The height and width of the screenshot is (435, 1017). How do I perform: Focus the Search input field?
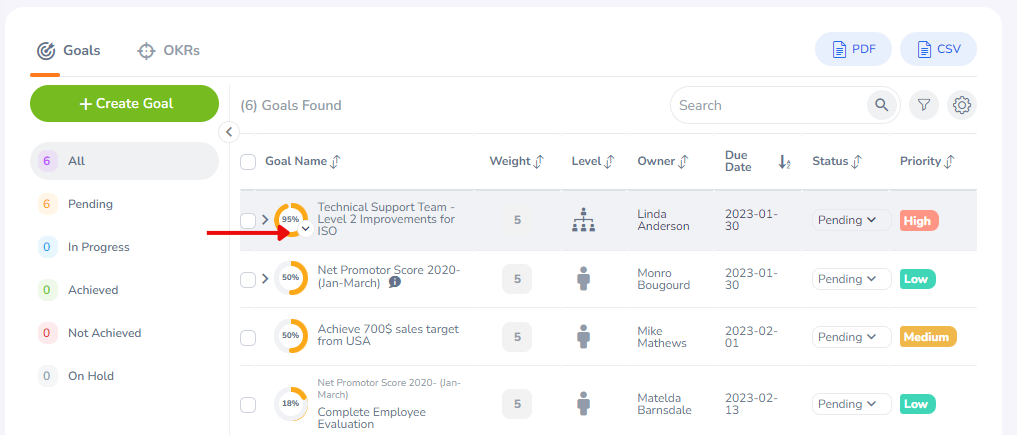(772, 105)
